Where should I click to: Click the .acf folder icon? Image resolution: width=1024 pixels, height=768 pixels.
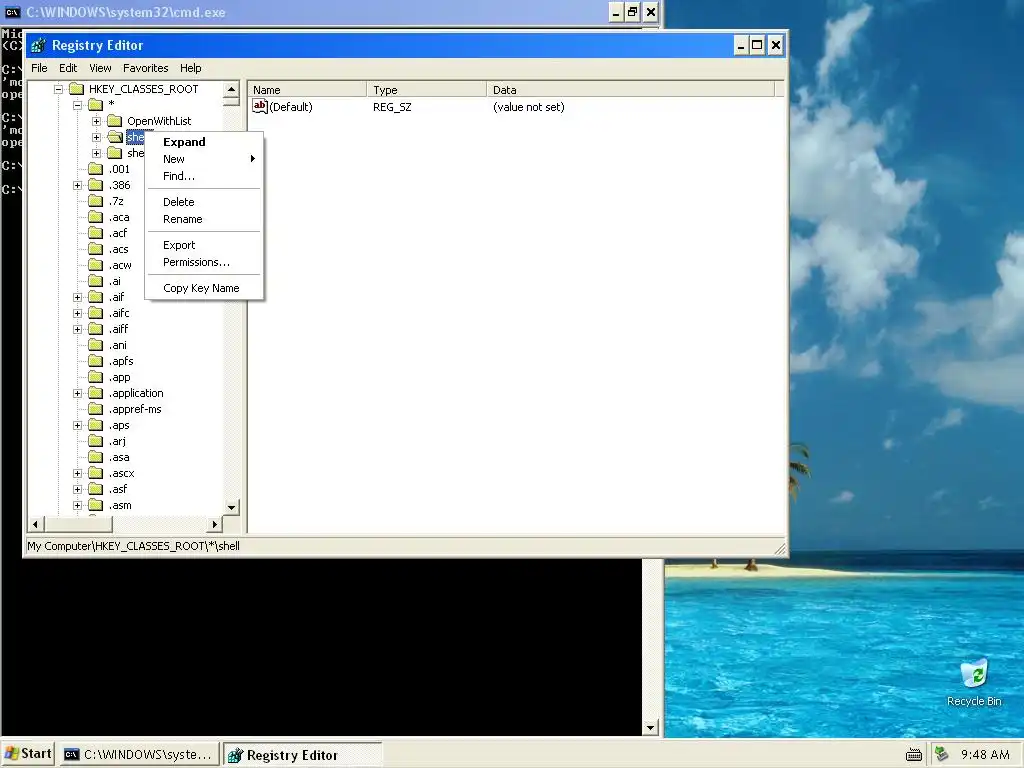[x=96, y=233]
